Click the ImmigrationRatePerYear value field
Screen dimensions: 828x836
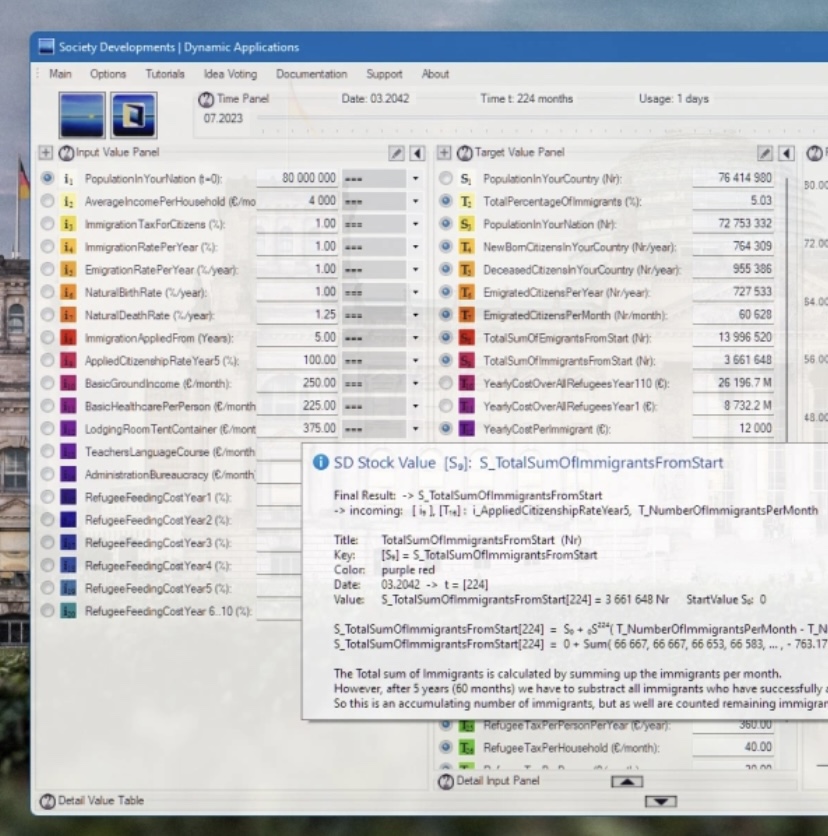(297, 247)
